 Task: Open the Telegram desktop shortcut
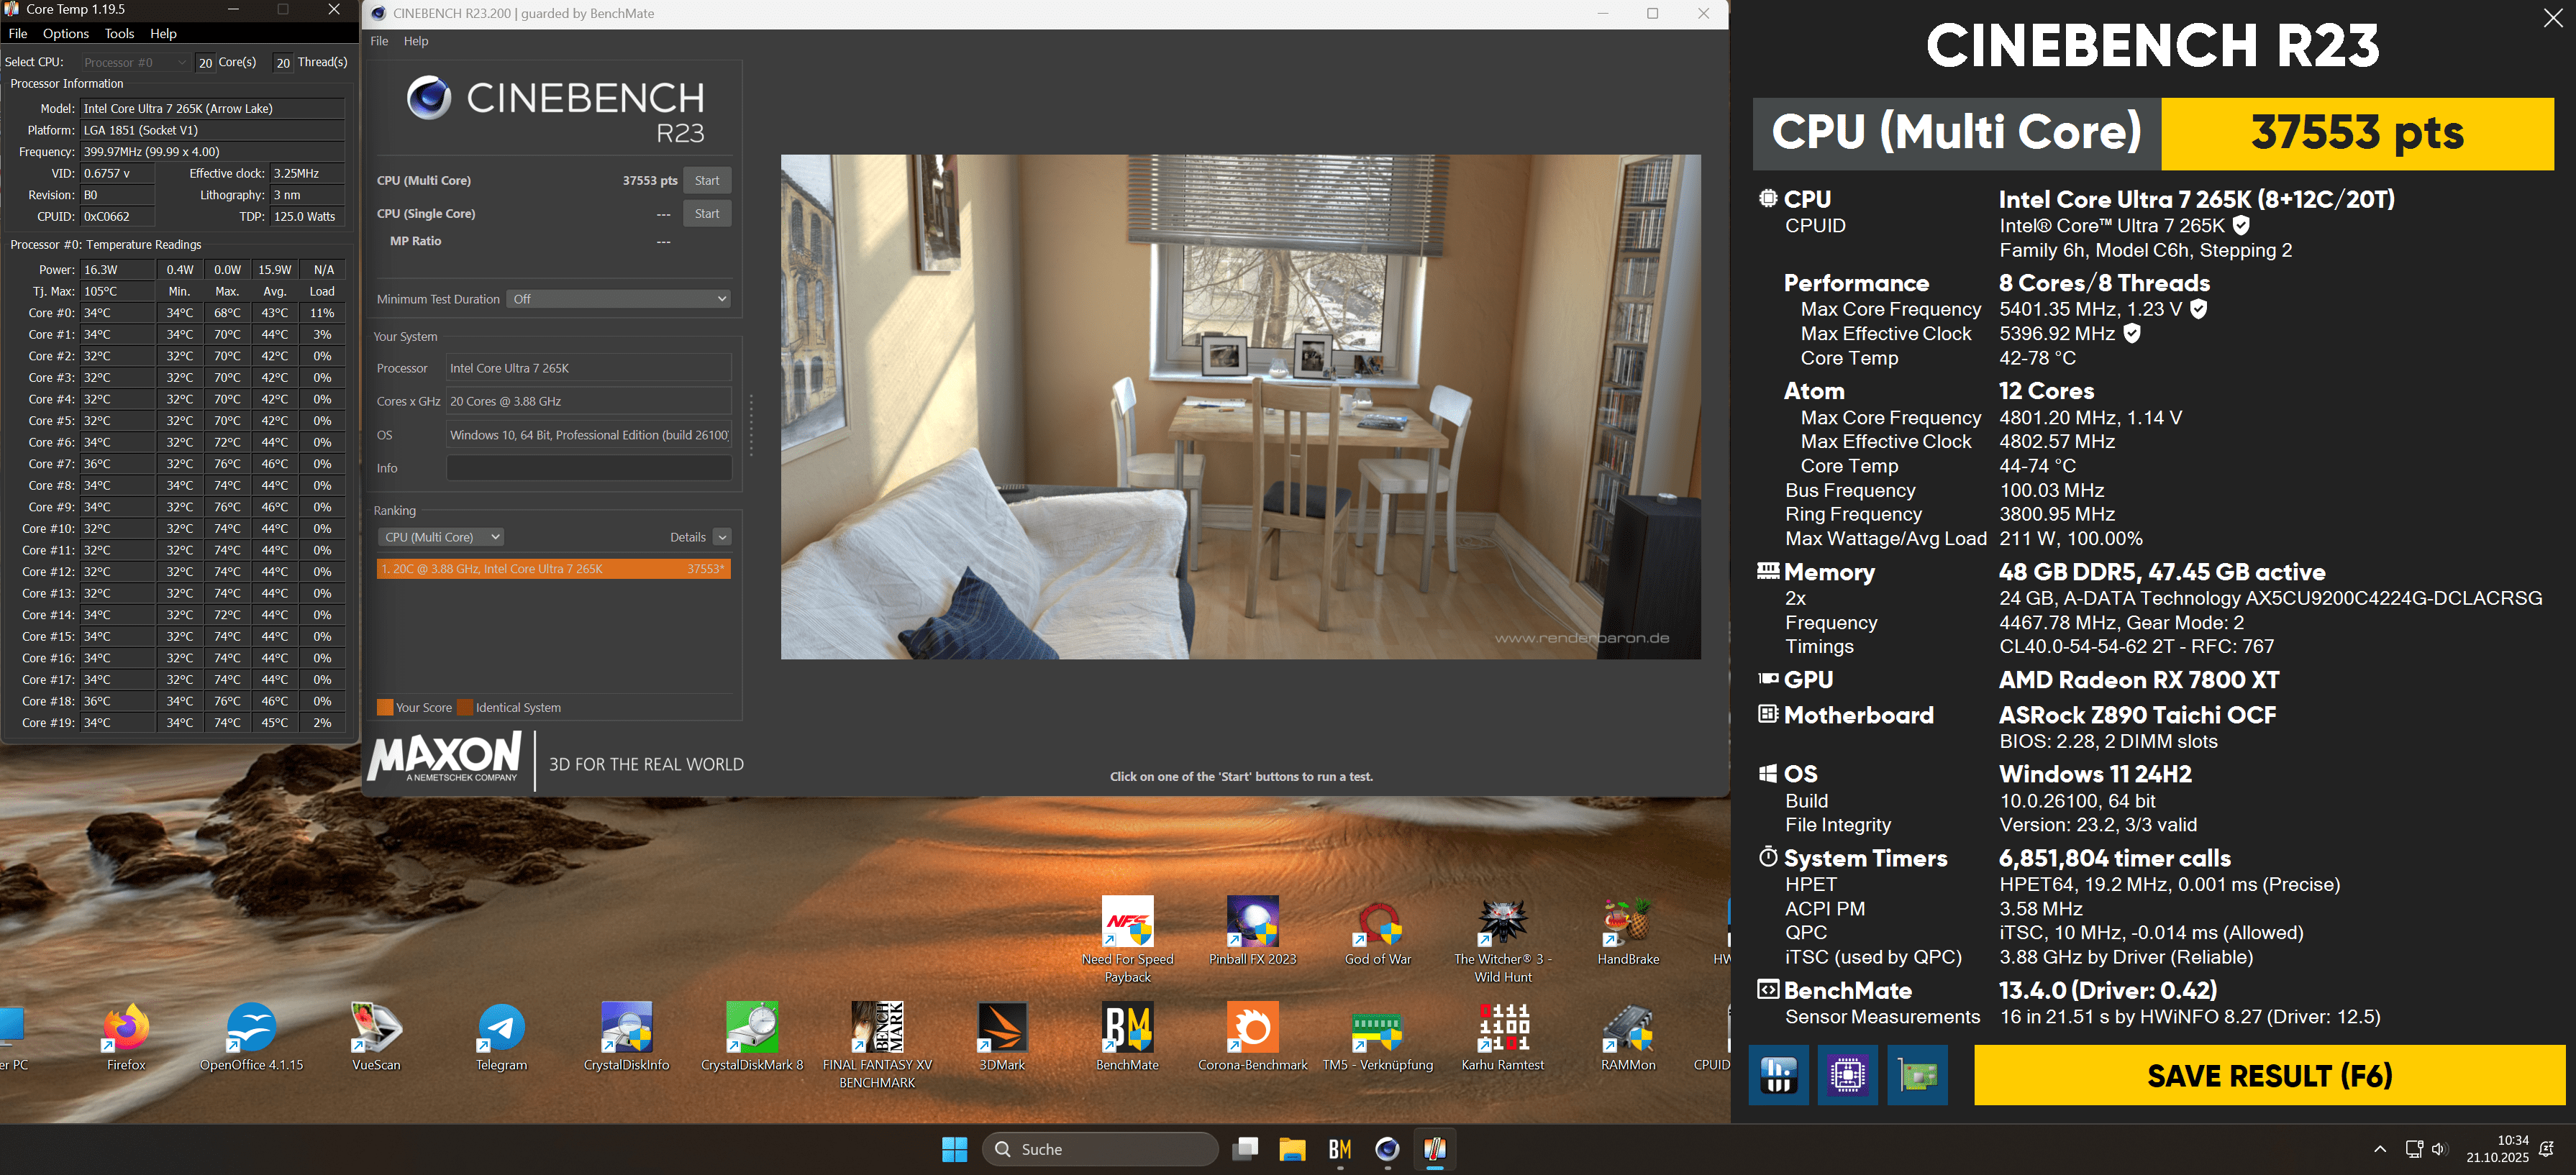[501, 1029]
